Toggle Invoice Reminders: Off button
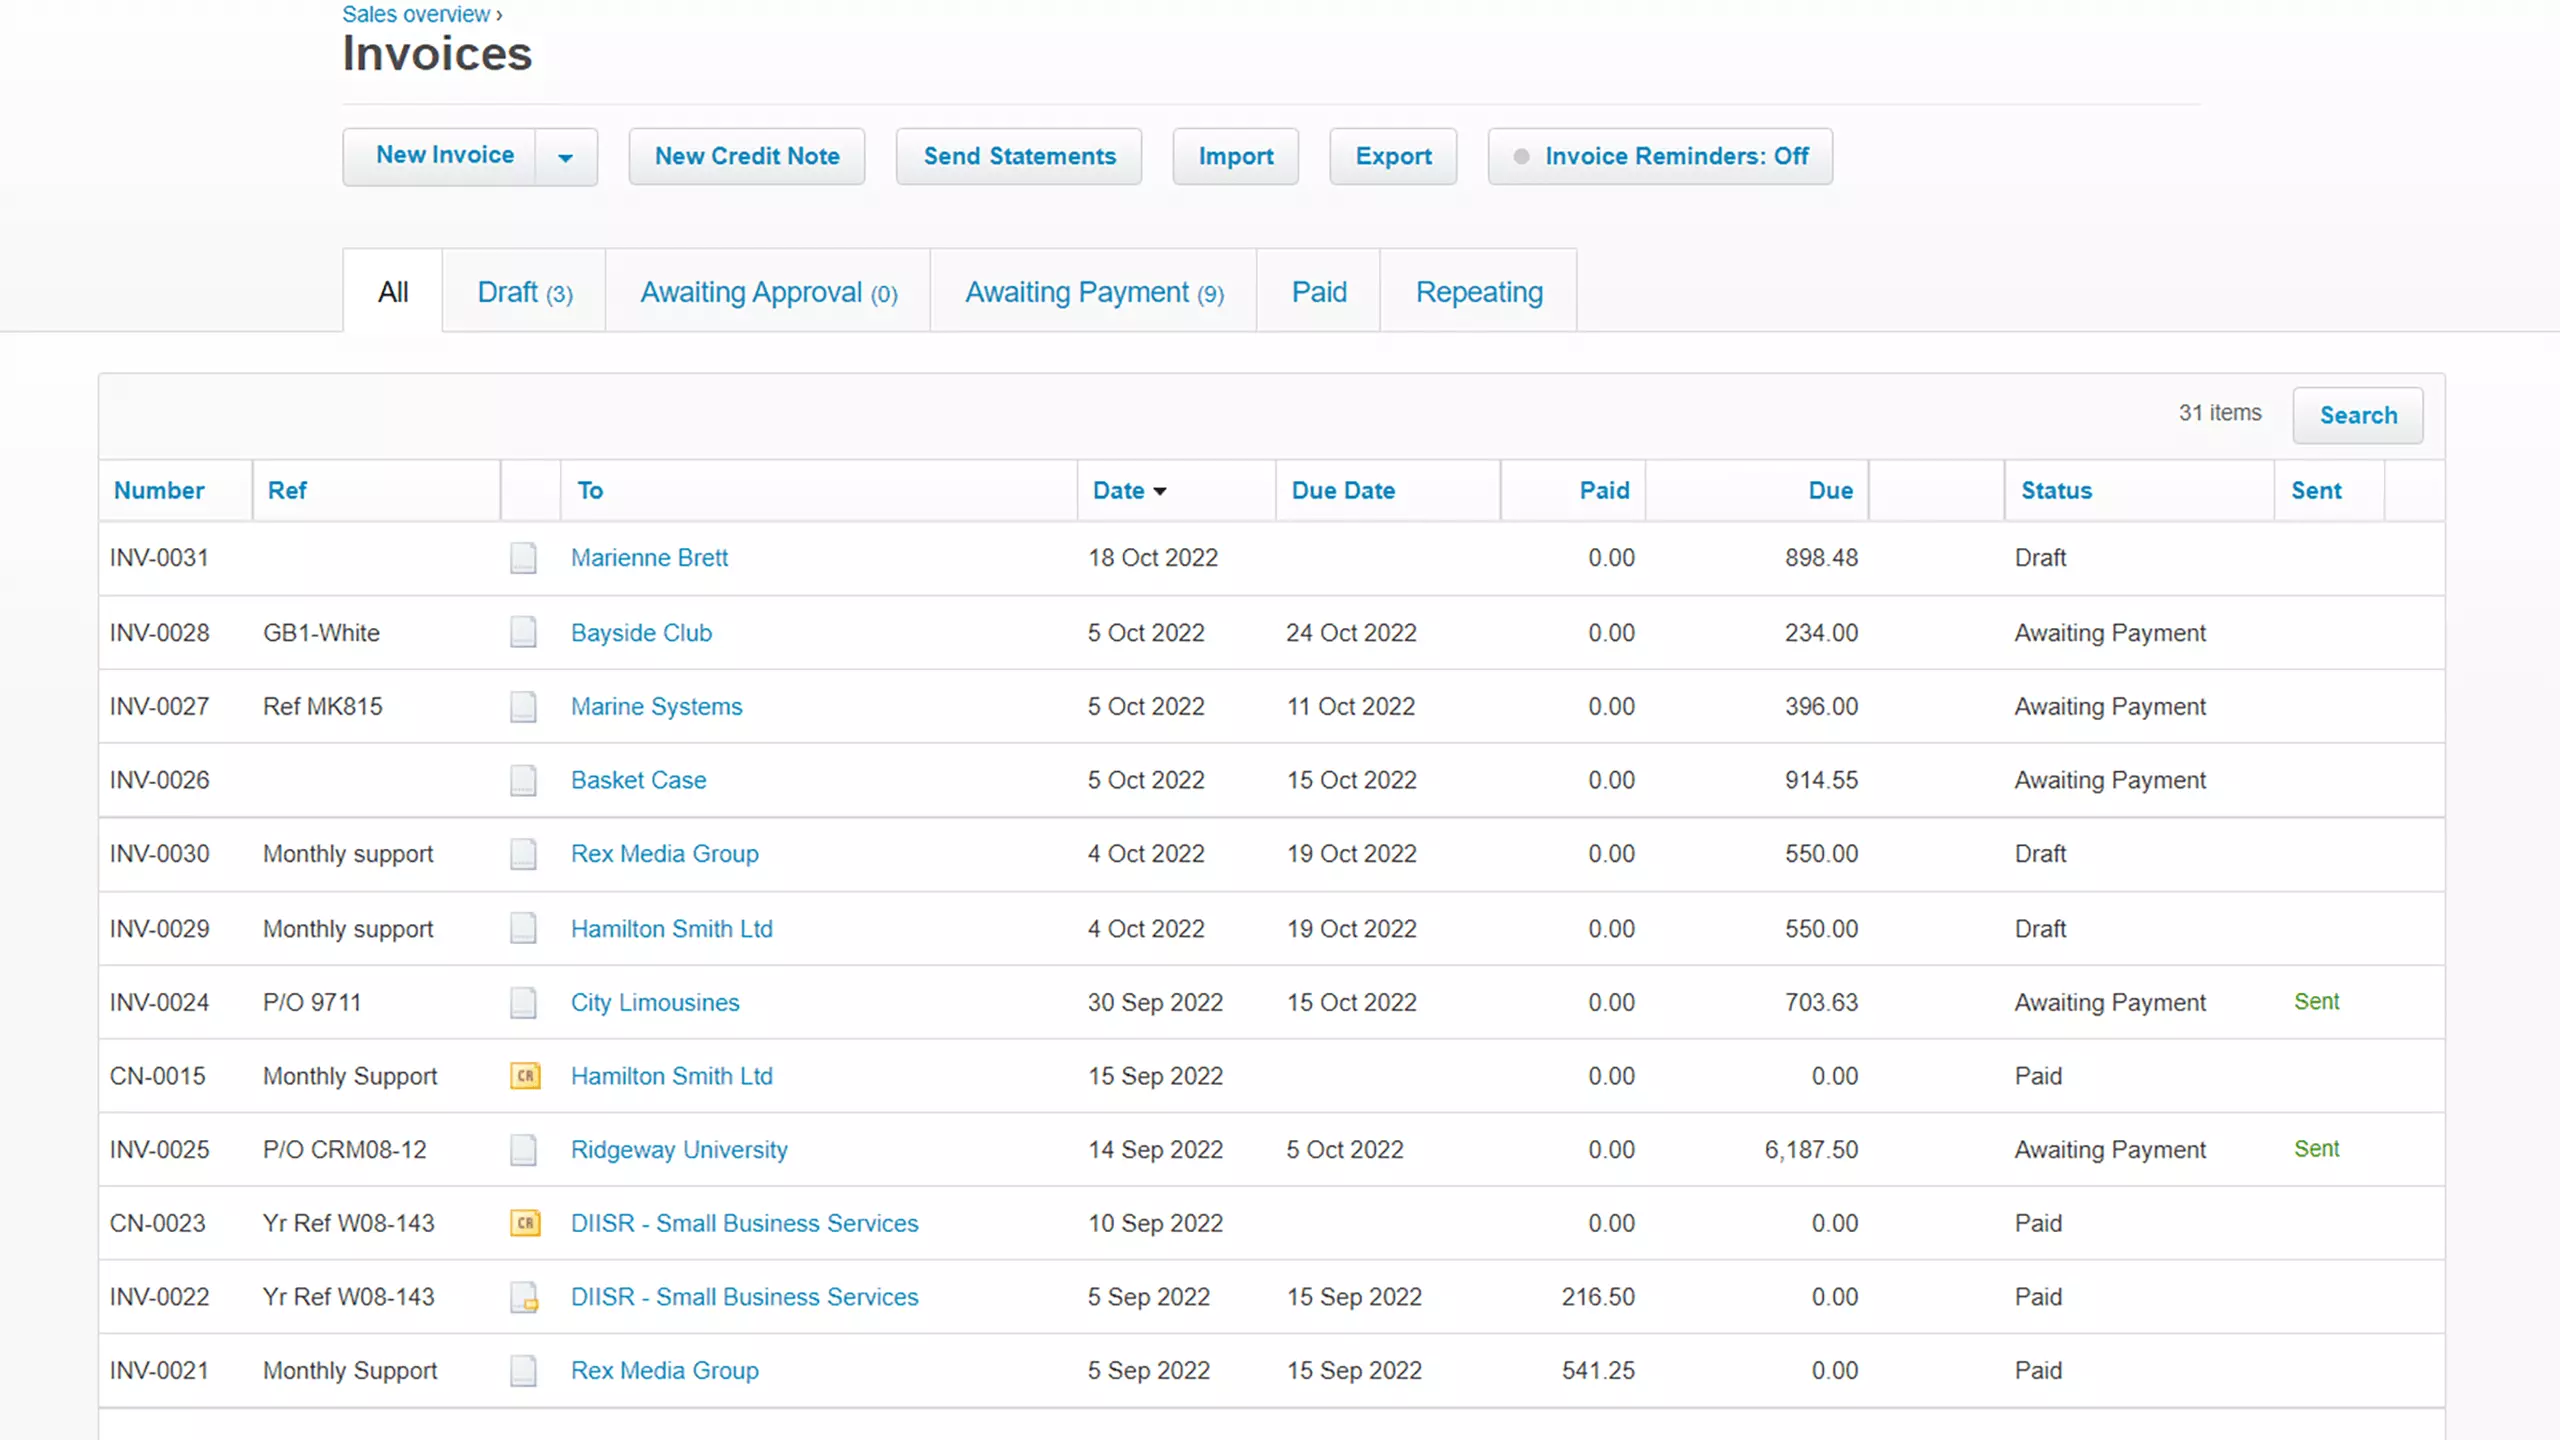The image size is (2560, 1440). [1660, 156]
